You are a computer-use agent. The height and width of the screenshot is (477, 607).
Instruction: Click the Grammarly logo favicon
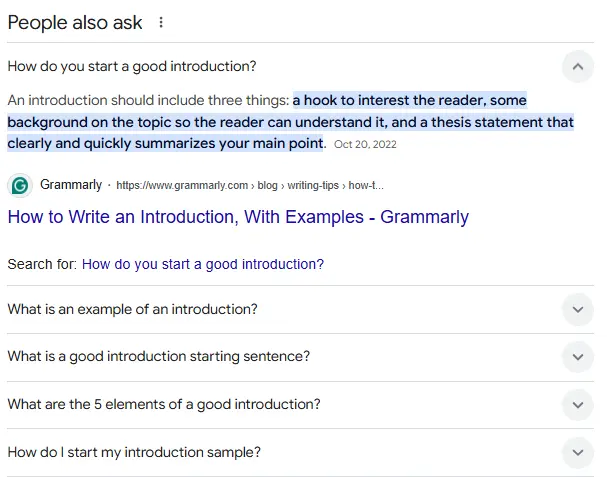click(x=20, y=185)
